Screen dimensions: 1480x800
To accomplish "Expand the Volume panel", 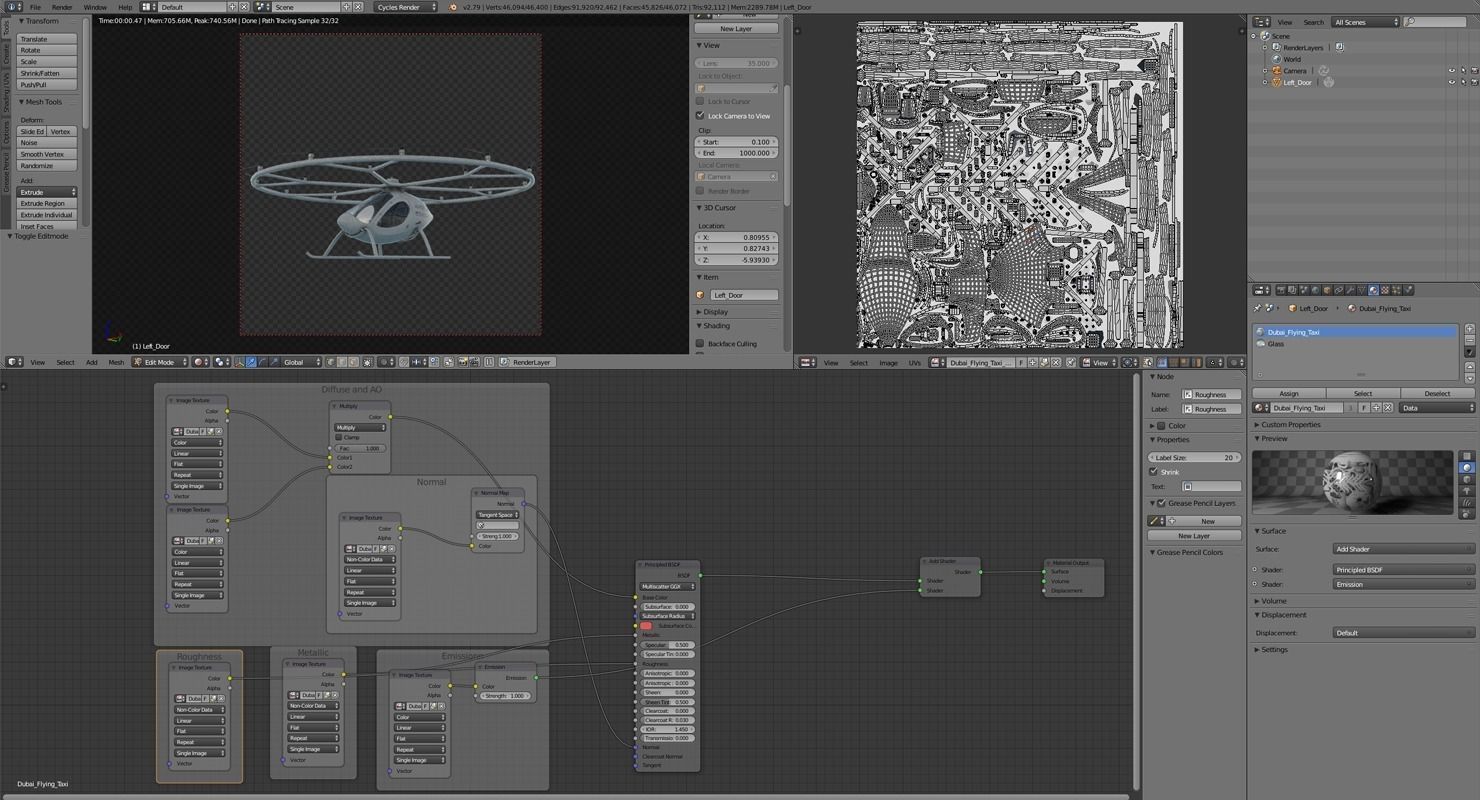I will coord(1272,601).
